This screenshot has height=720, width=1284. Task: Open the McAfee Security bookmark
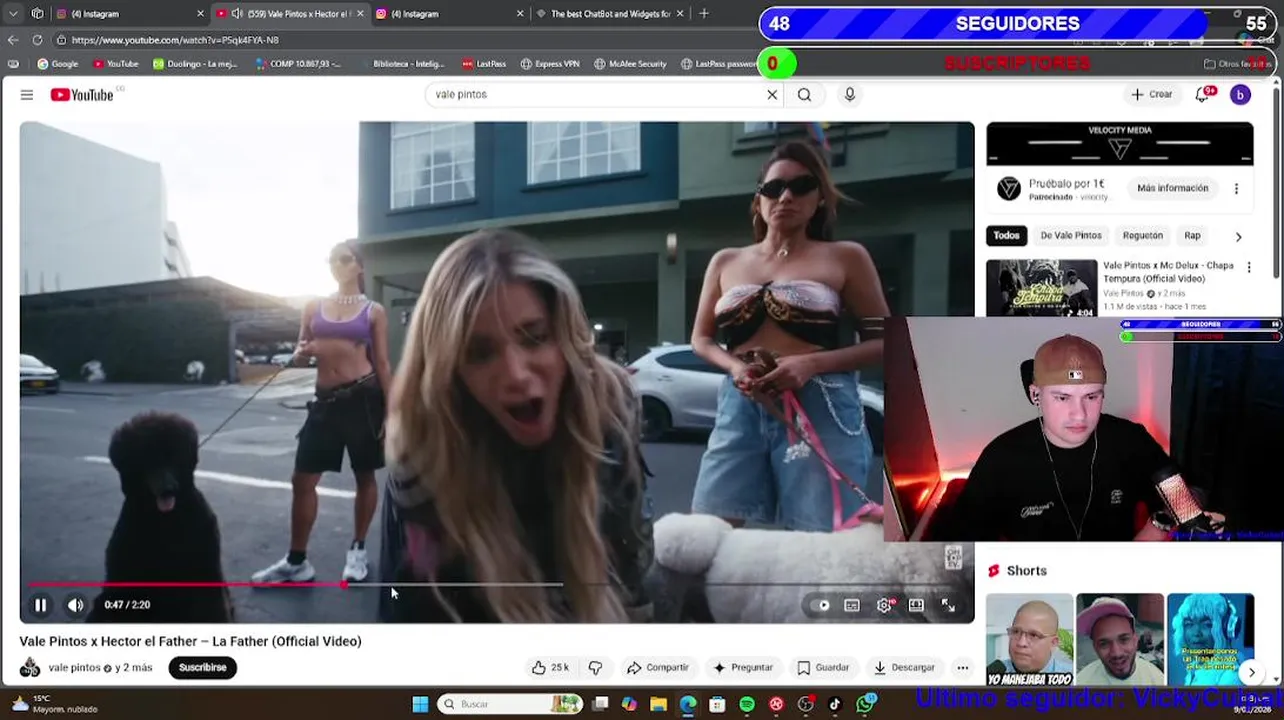coord(630,64)
